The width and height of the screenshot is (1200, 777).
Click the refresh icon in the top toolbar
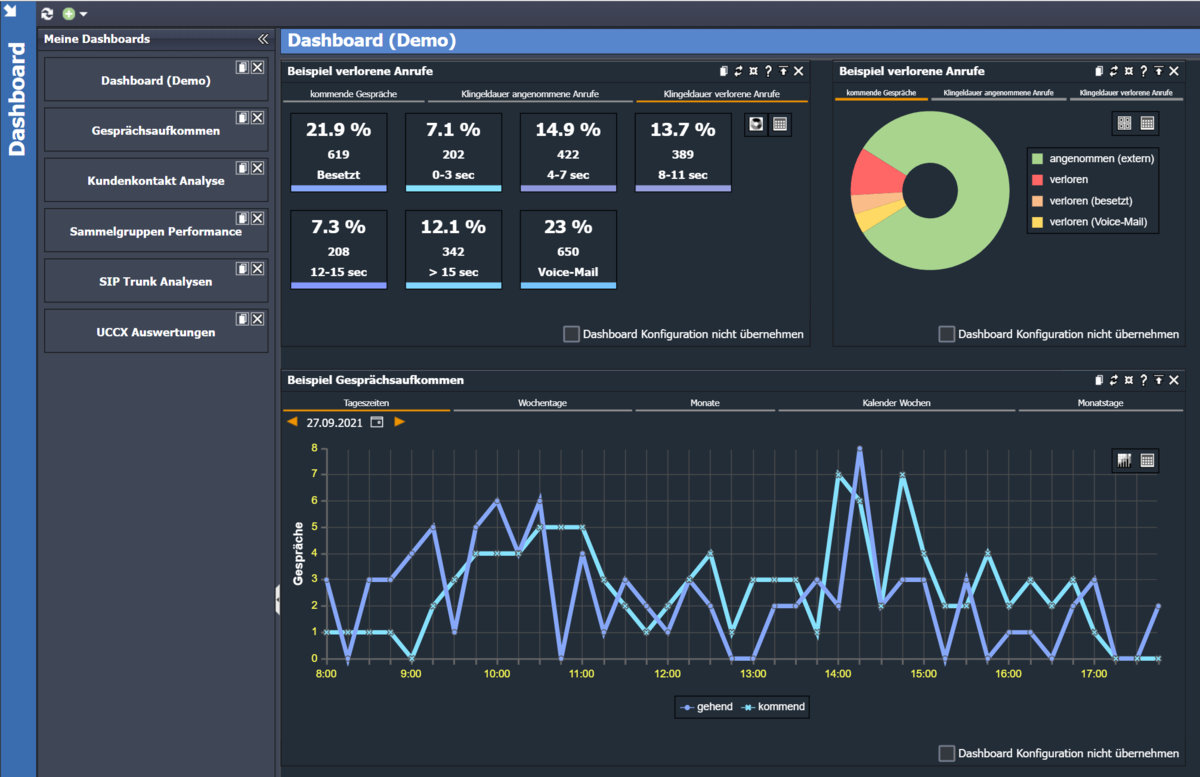pos(47,14)
